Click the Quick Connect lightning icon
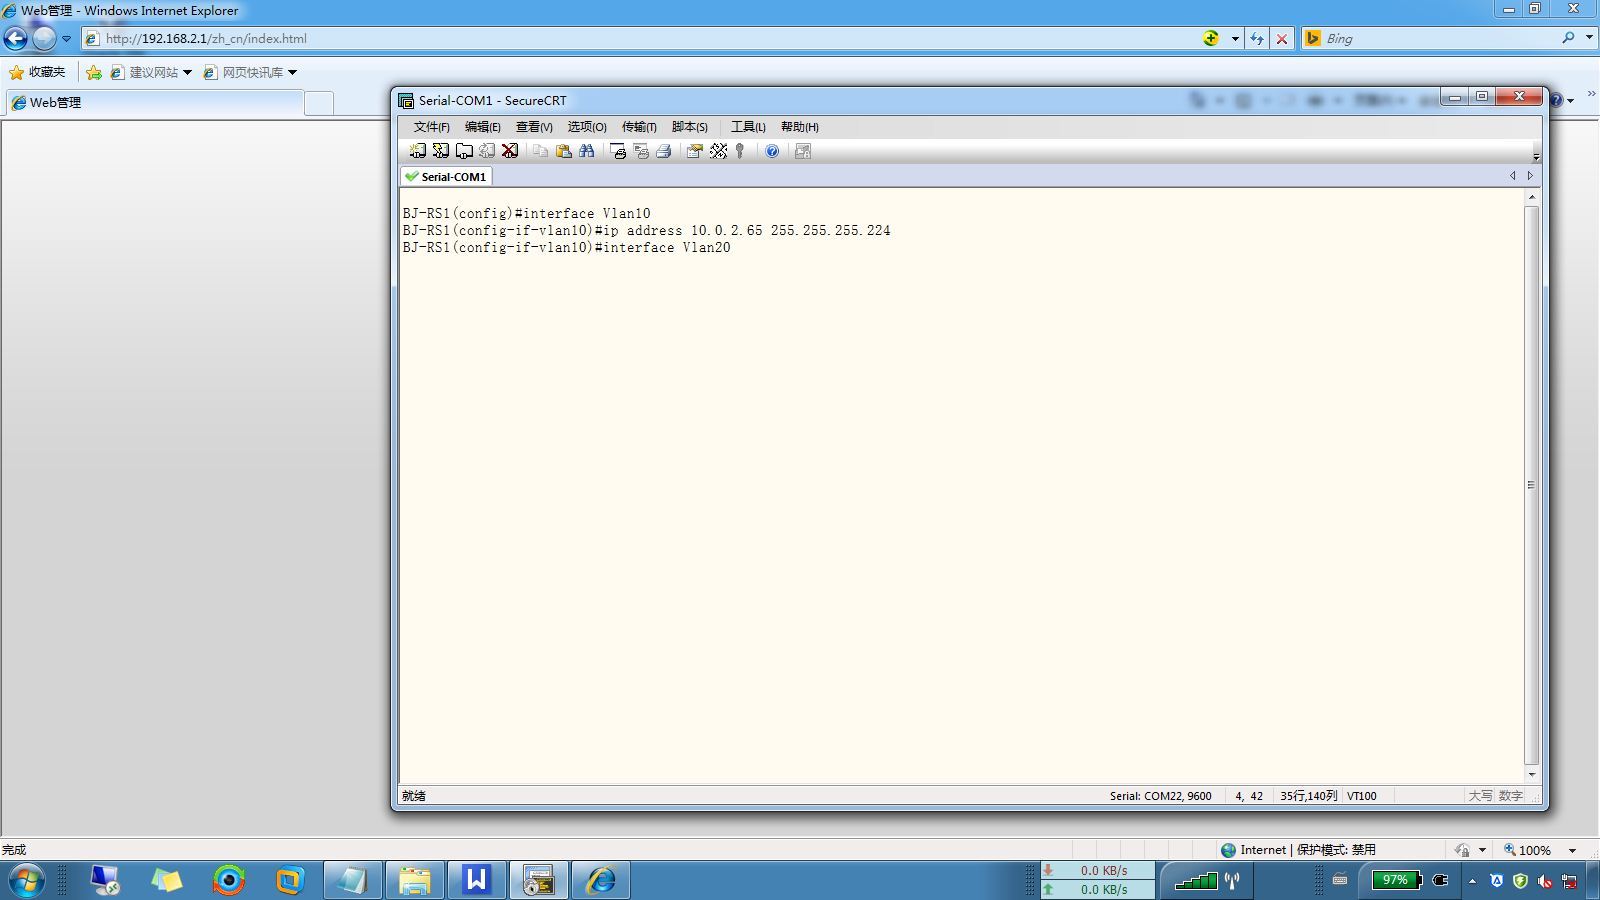Screen dimensions: 1600x900 441,151
